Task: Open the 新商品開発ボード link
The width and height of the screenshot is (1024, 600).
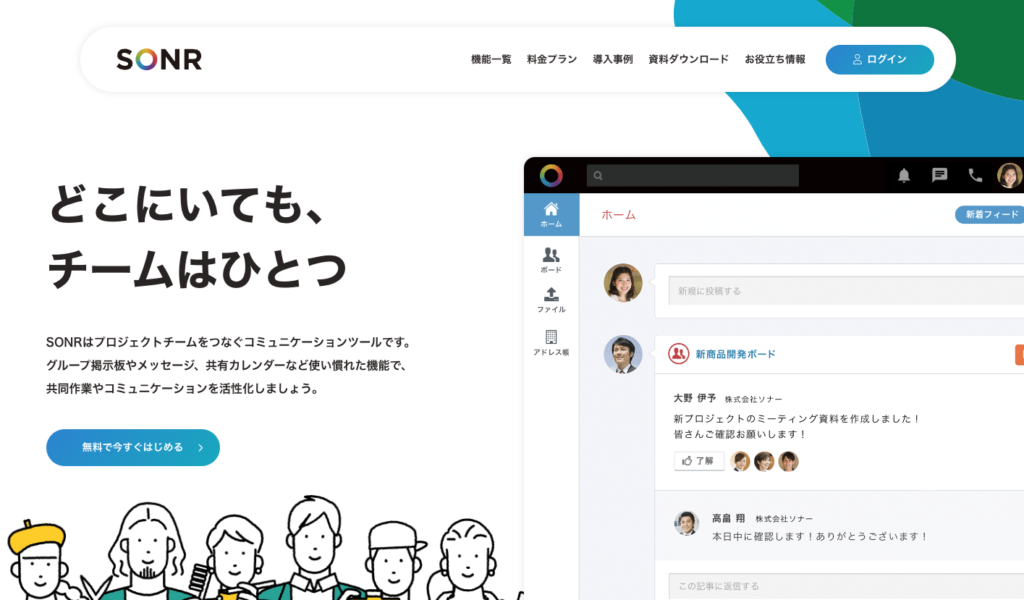Action: tap(735, 354)
